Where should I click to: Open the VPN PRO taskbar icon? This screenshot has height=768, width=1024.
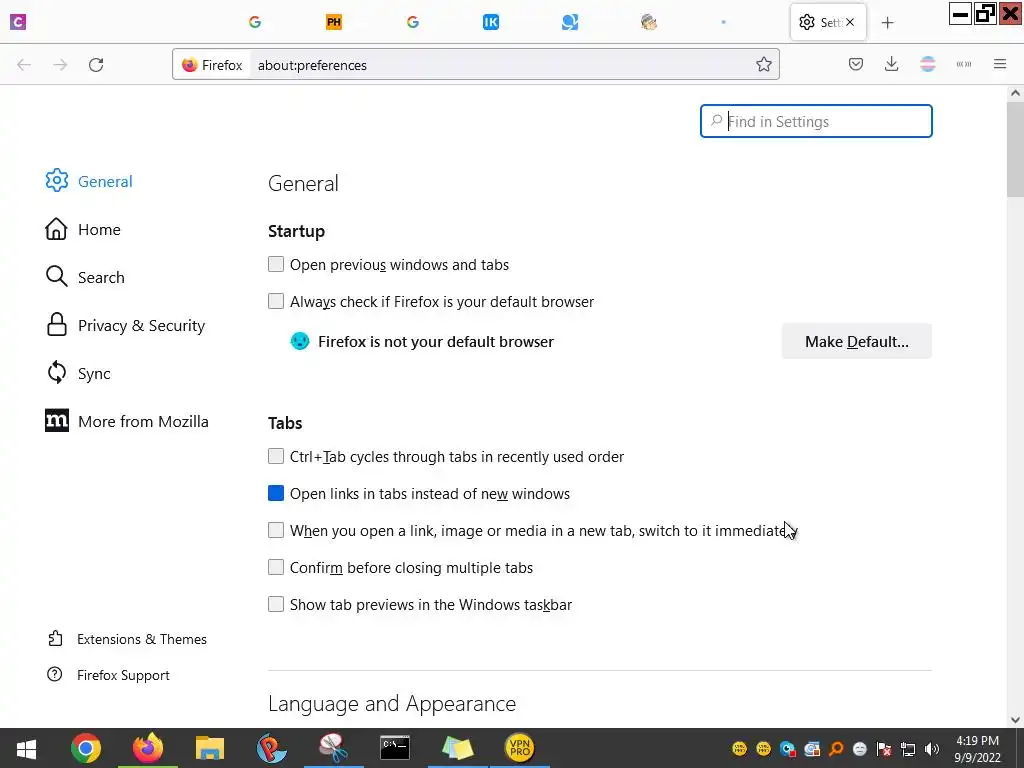519,748
